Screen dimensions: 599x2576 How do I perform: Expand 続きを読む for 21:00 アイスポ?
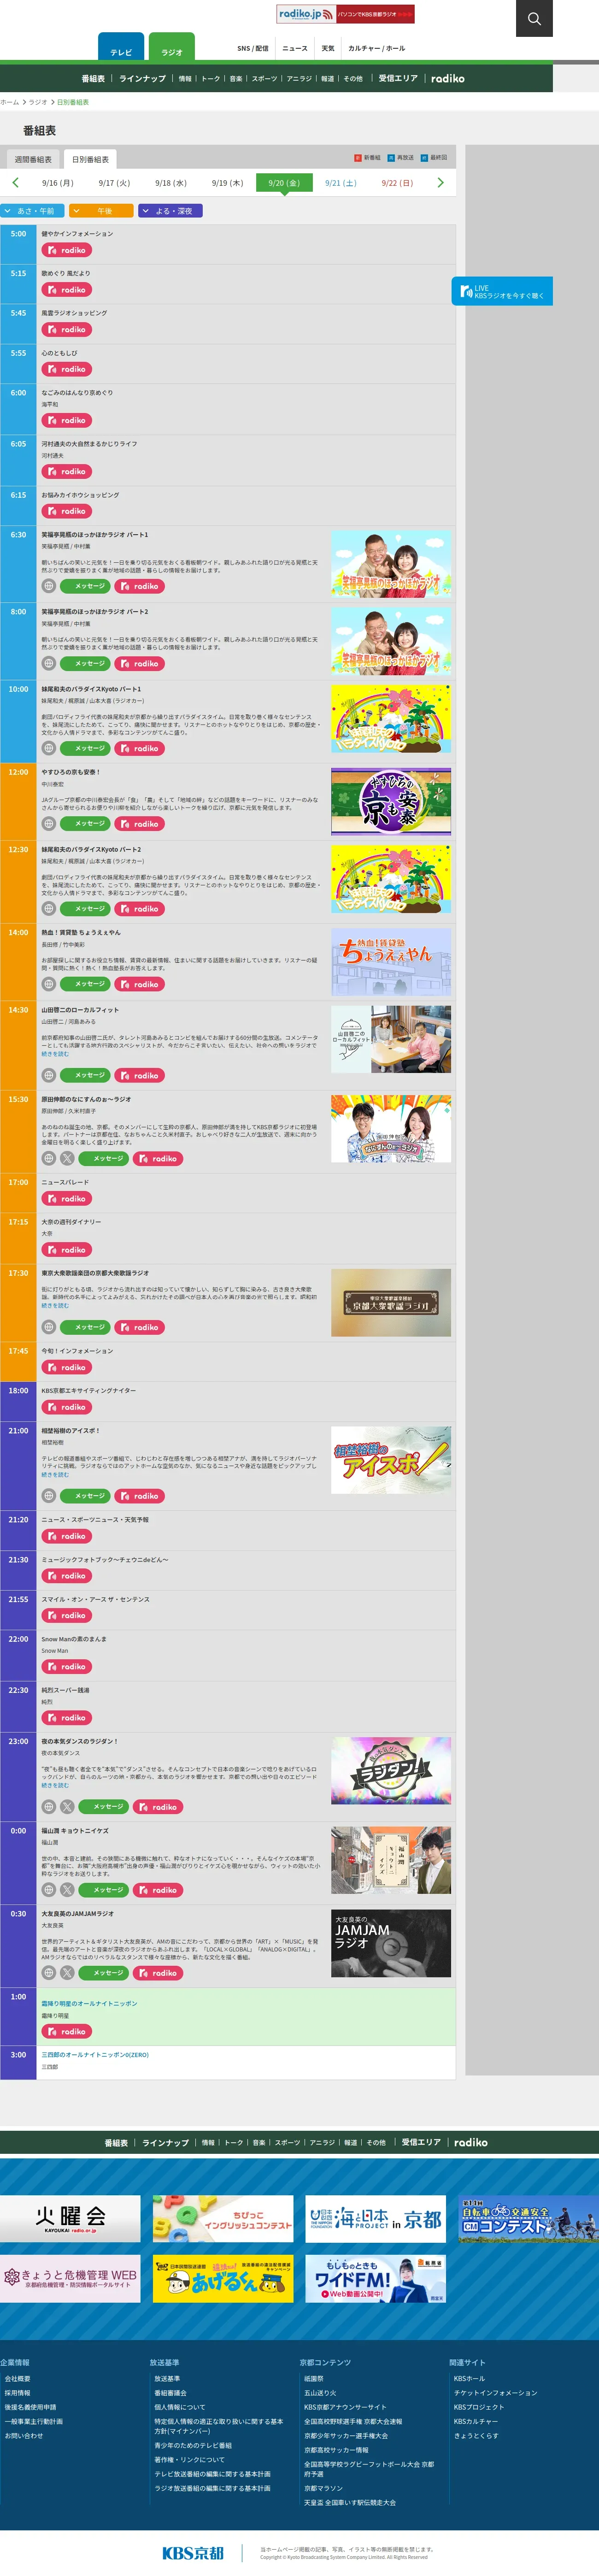click(55, 1474)
